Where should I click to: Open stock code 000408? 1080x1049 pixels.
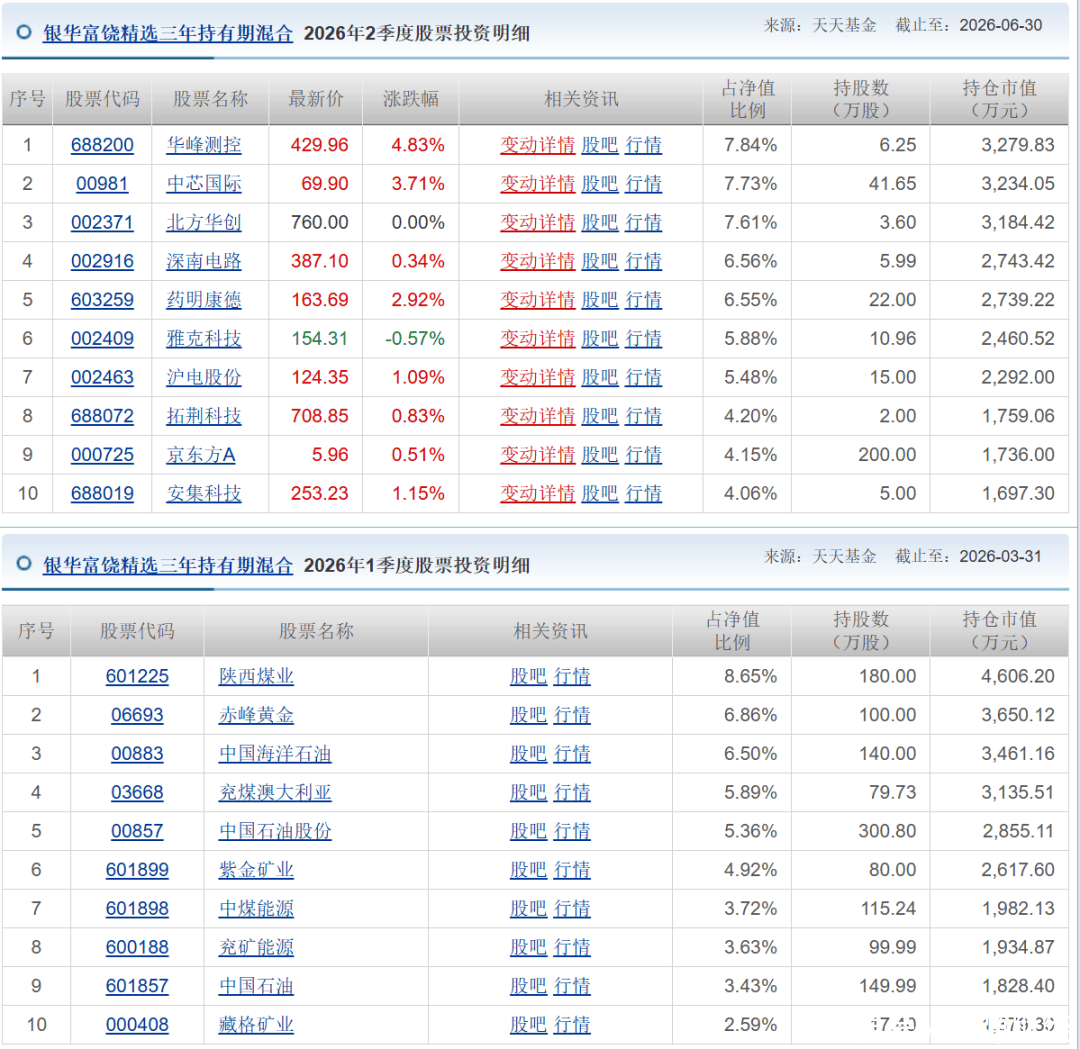click(137, 1024)
